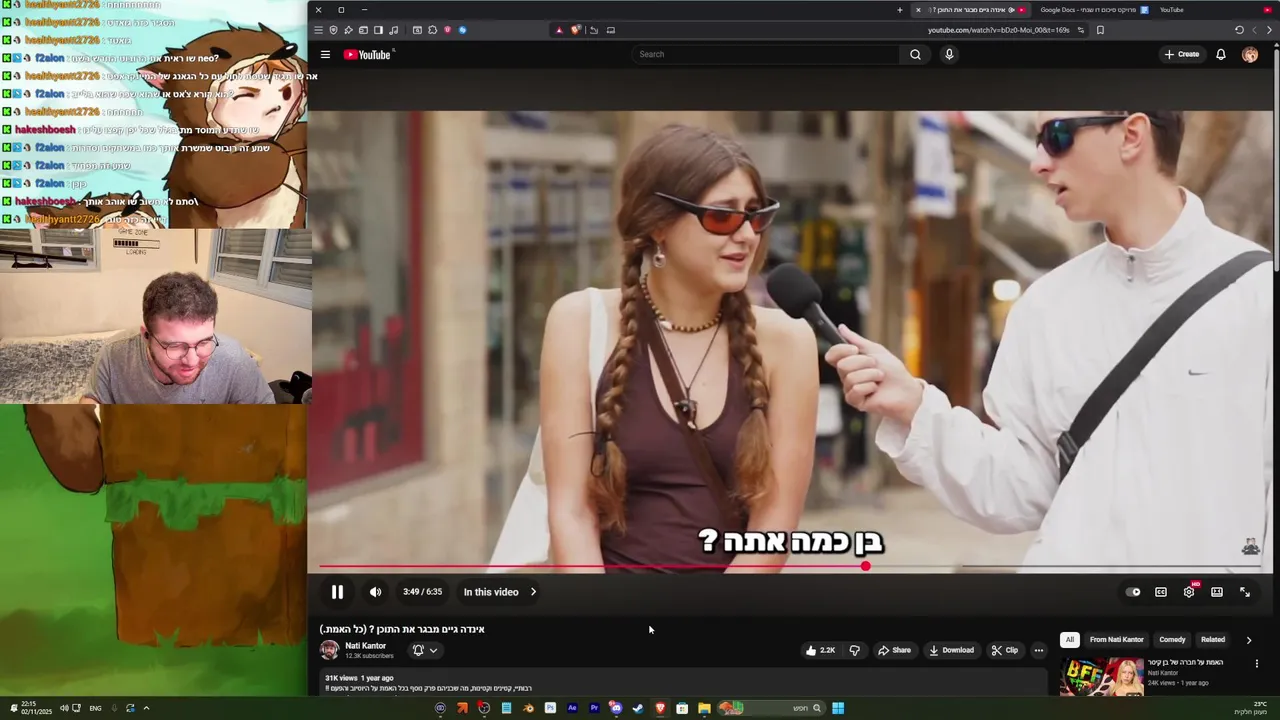The image size is (1280, 720).
Task: Select the 'From Nati Kantor' chip
Action: [x=1116, y=640]
